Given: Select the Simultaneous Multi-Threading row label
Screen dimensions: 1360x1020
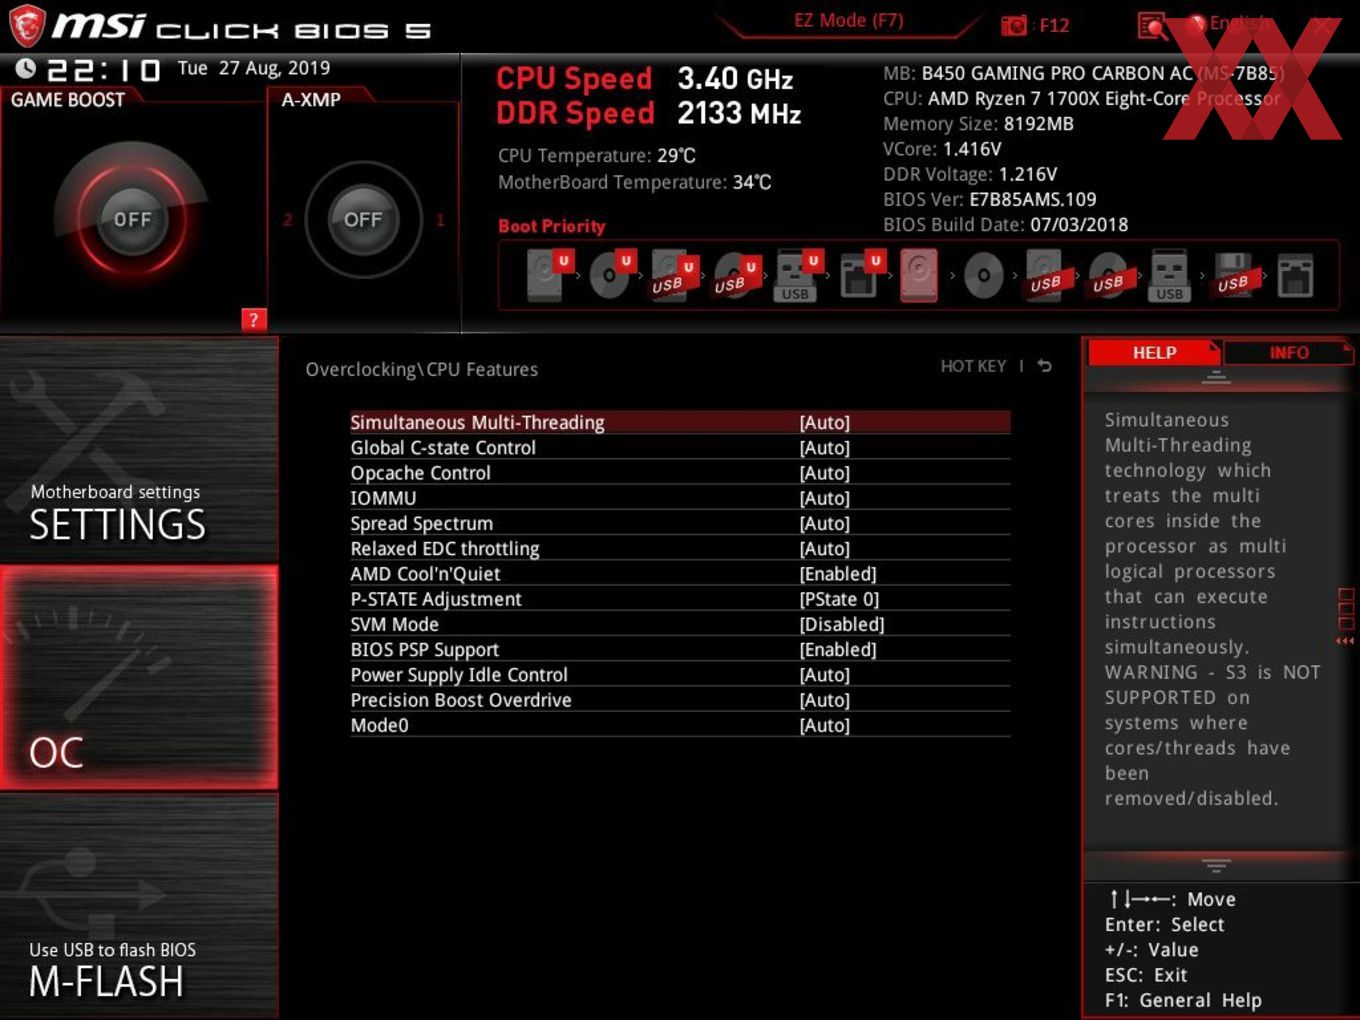Looking at the screenshot, I should (477, 422).
